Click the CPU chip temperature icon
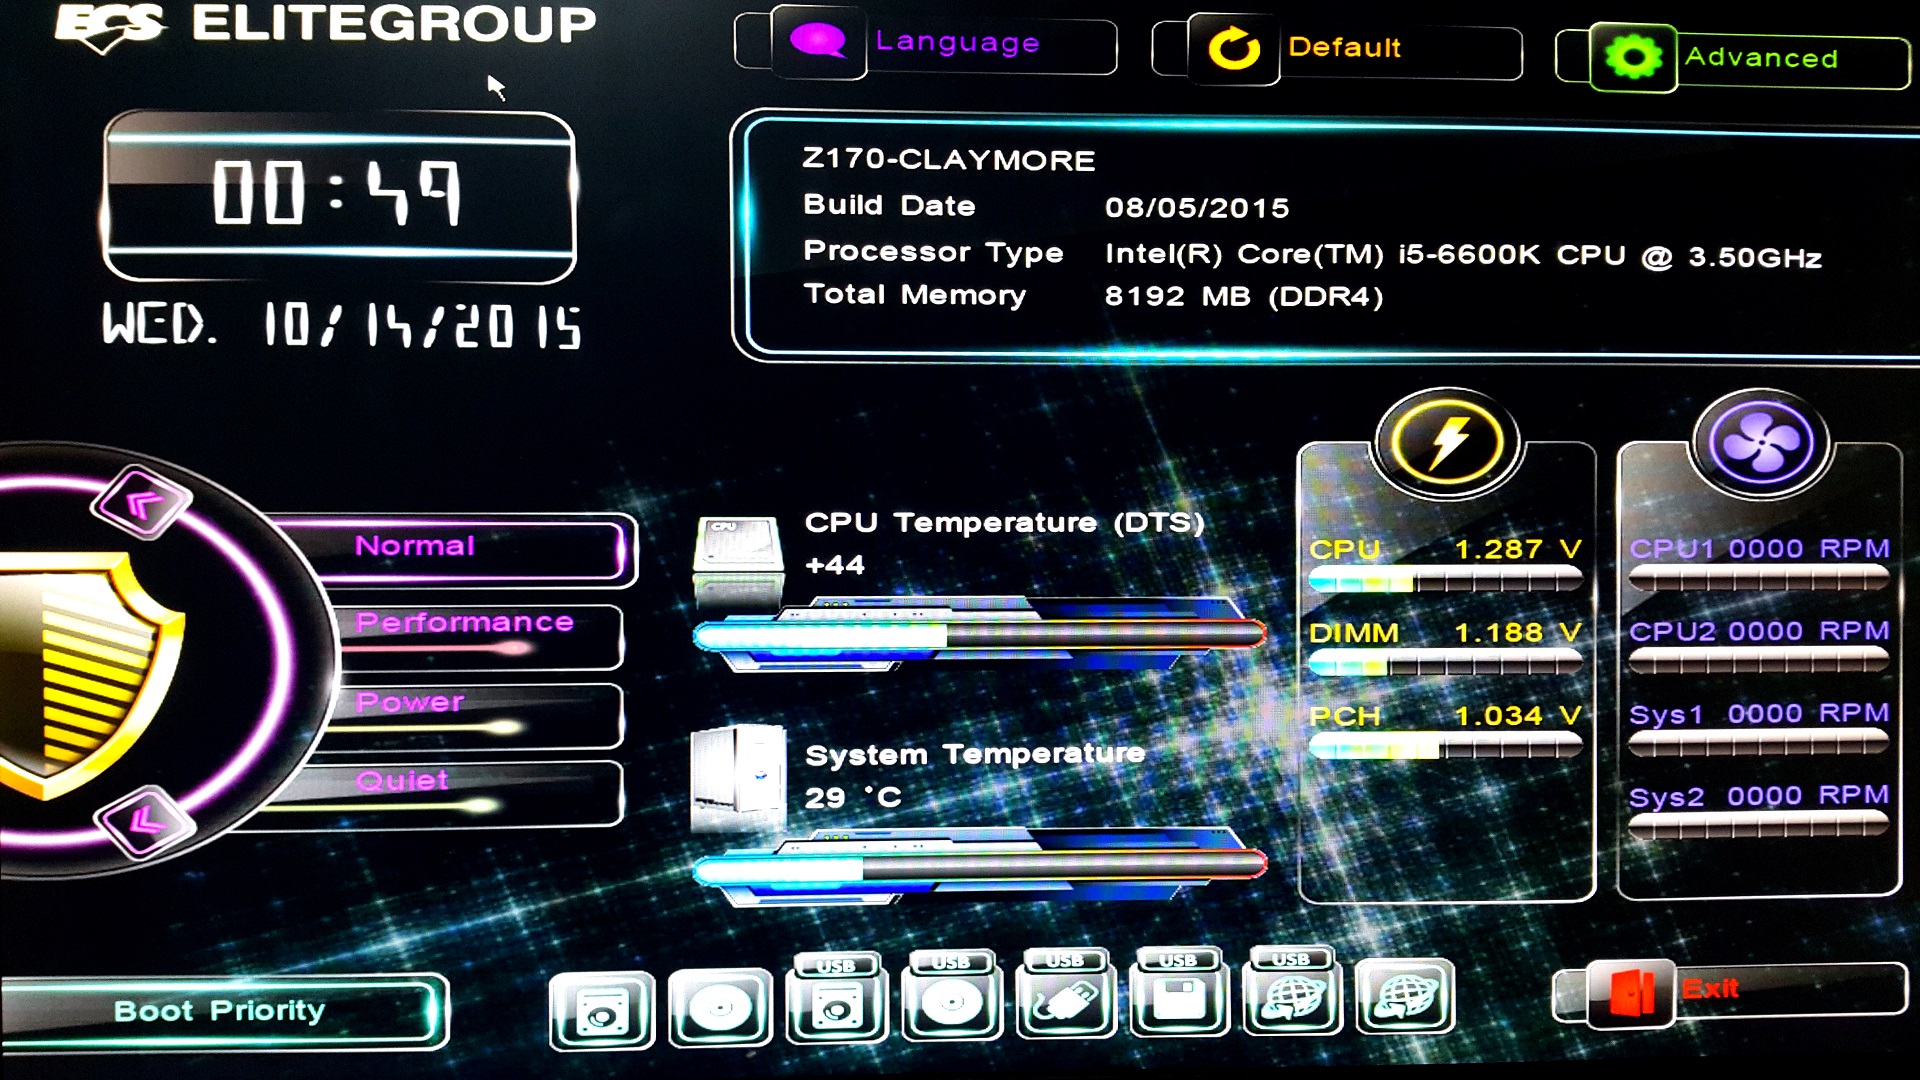This screenshot has width=1920, height=1080. [738, 561]
